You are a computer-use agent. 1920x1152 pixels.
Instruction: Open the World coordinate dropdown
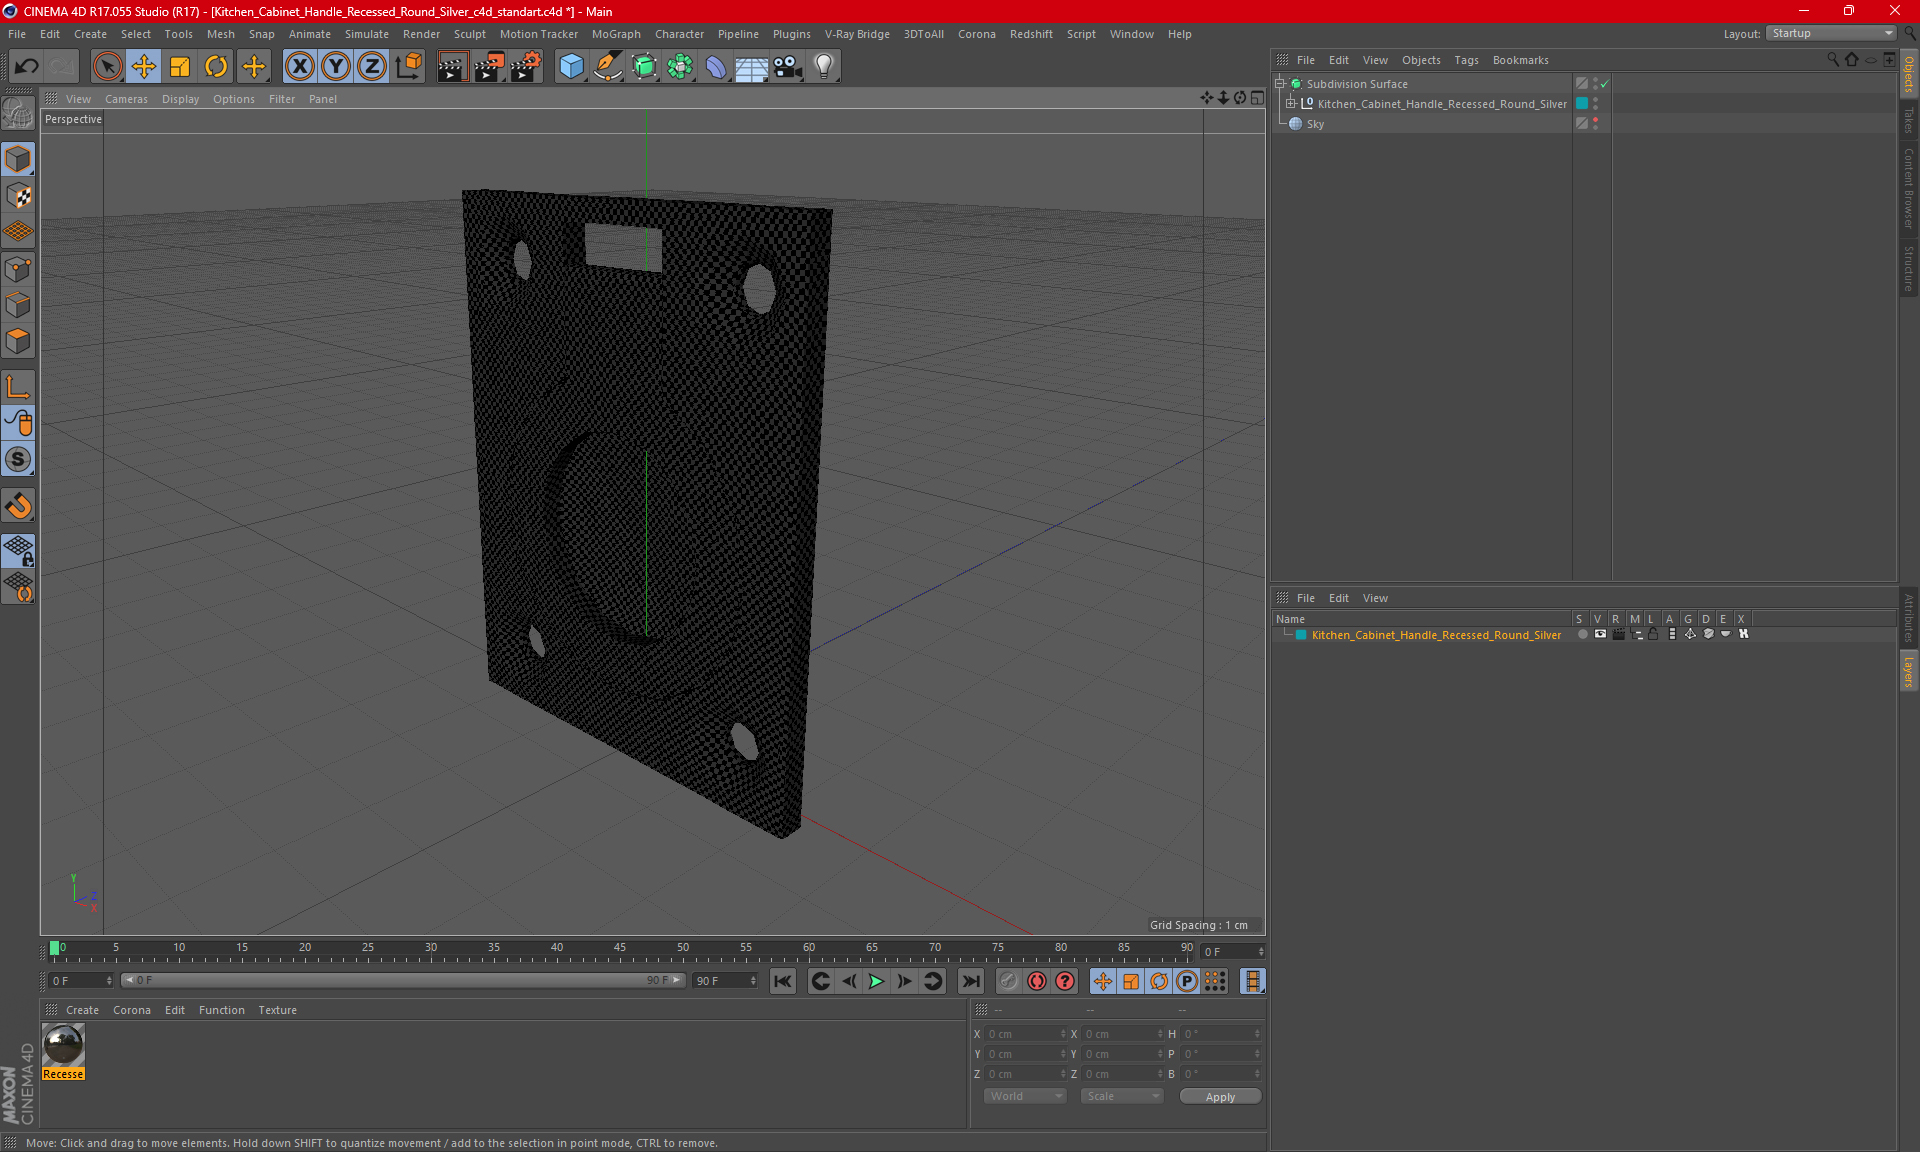coord(1026,1096)
